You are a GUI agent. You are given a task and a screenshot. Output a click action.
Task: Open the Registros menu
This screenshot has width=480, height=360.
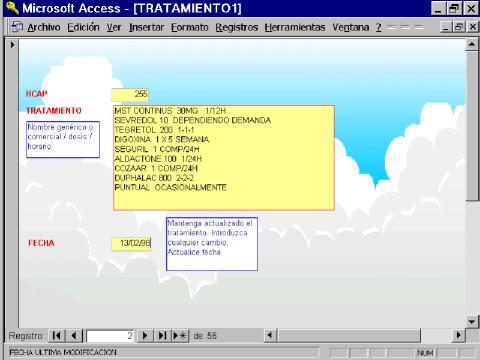[237, 27]
